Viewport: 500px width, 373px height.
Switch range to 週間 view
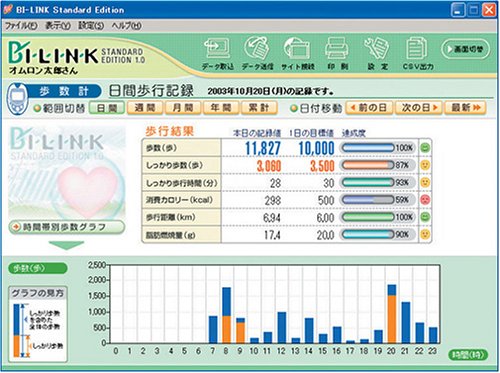click(145, 108)
